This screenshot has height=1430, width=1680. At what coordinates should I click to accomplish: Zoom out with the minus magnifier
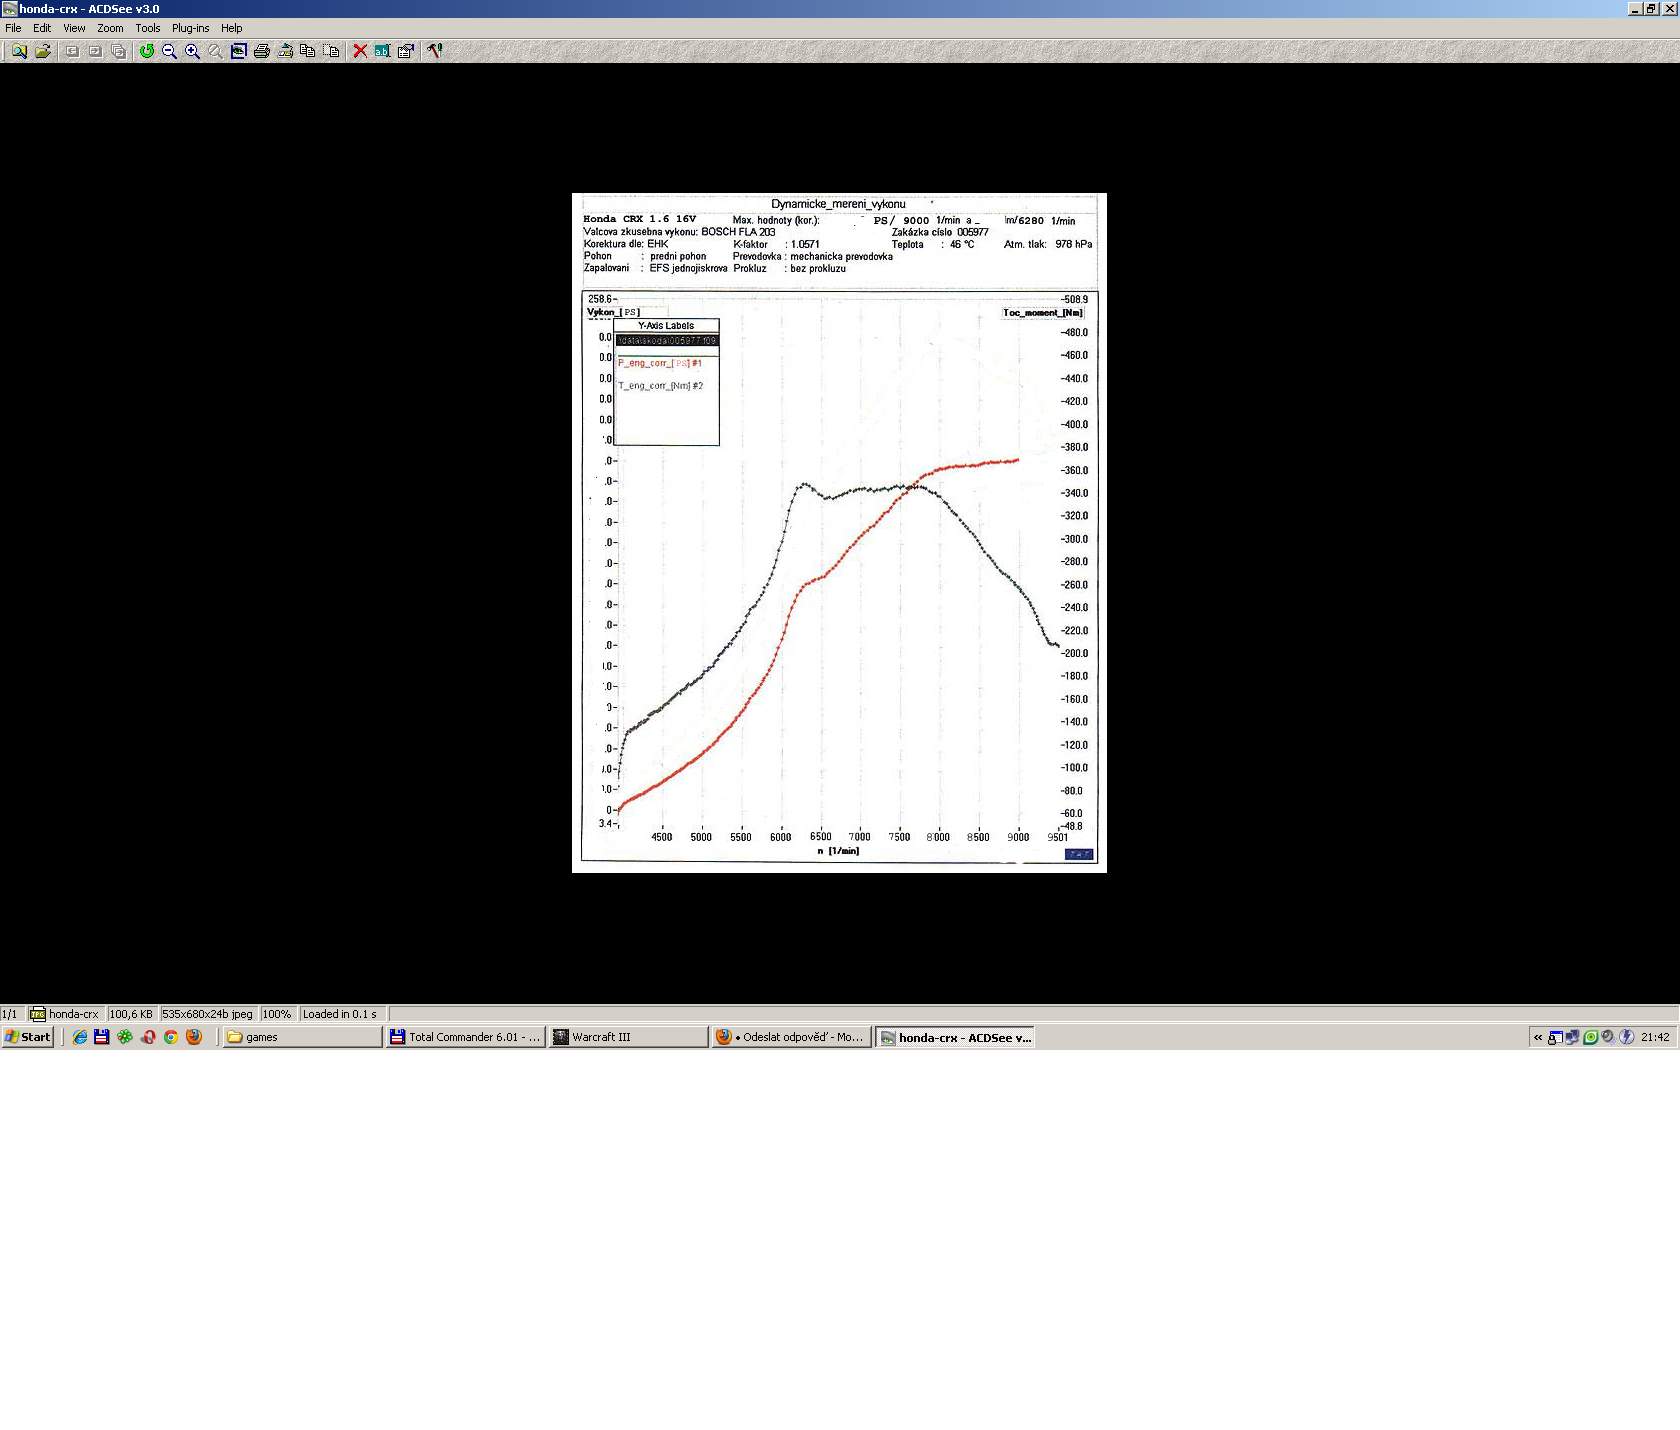coord(170,51)
